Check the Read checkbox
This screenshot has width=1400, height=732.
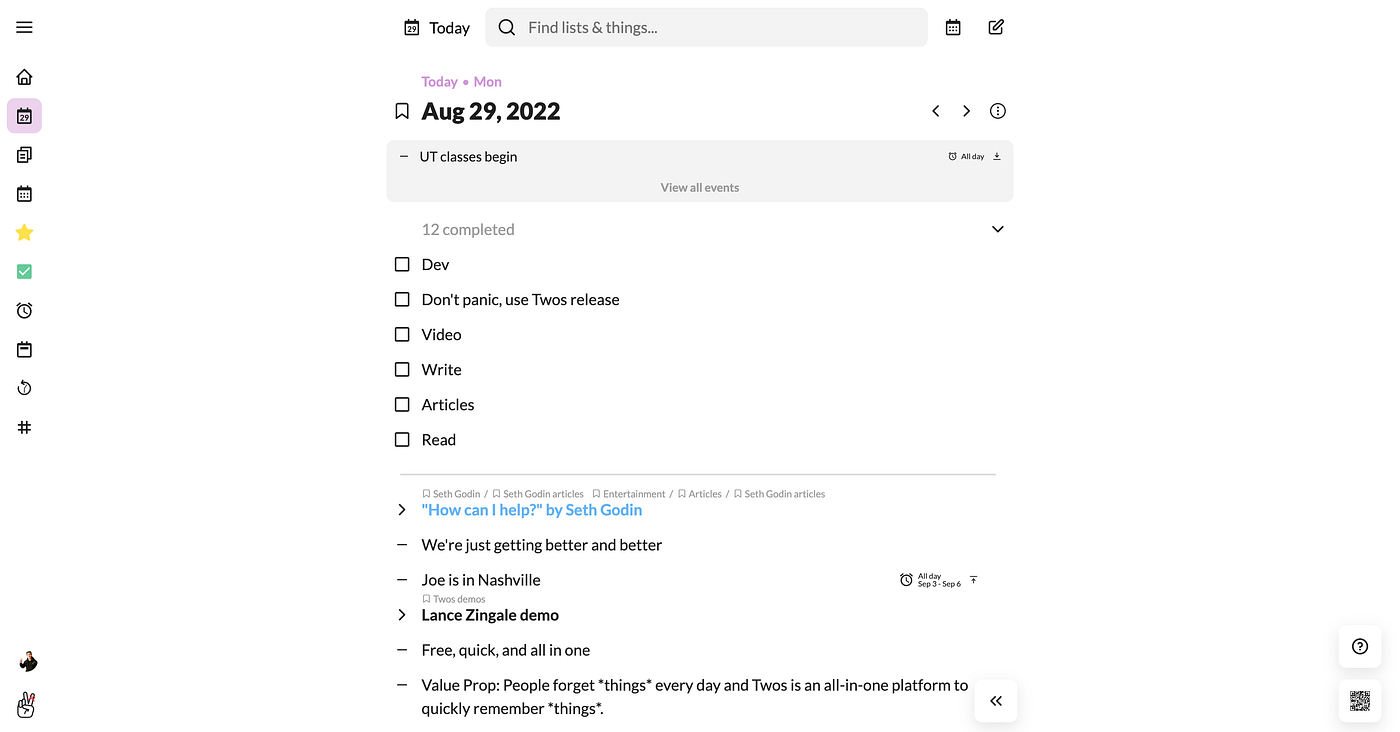tap(401, 439)
